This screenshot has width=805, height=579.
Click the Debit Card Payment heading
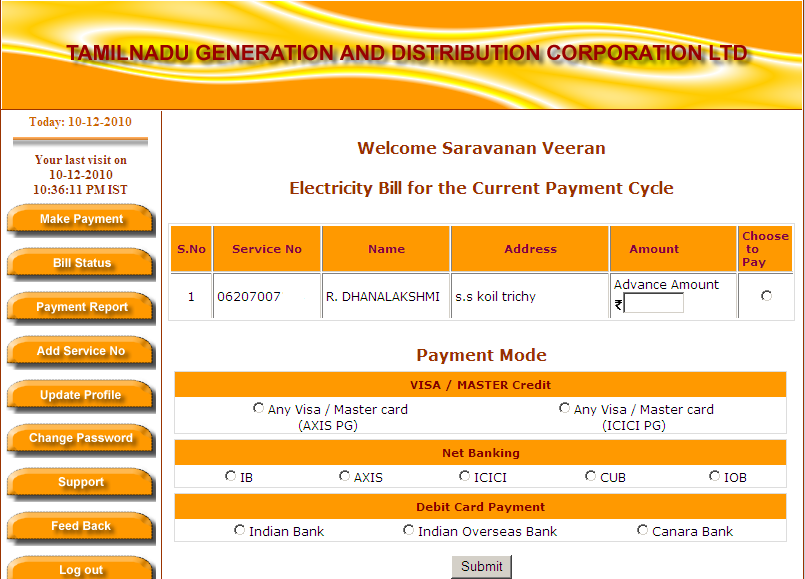[481, 507]
